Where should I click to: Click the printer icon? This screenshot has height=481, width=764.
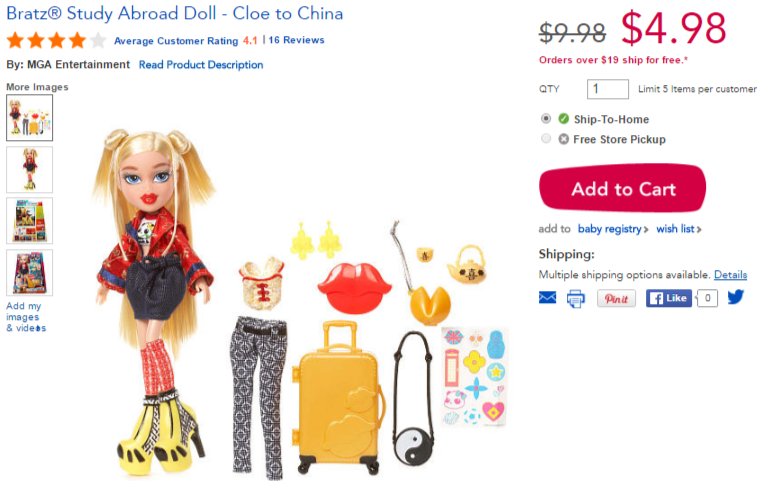(575, 298)
